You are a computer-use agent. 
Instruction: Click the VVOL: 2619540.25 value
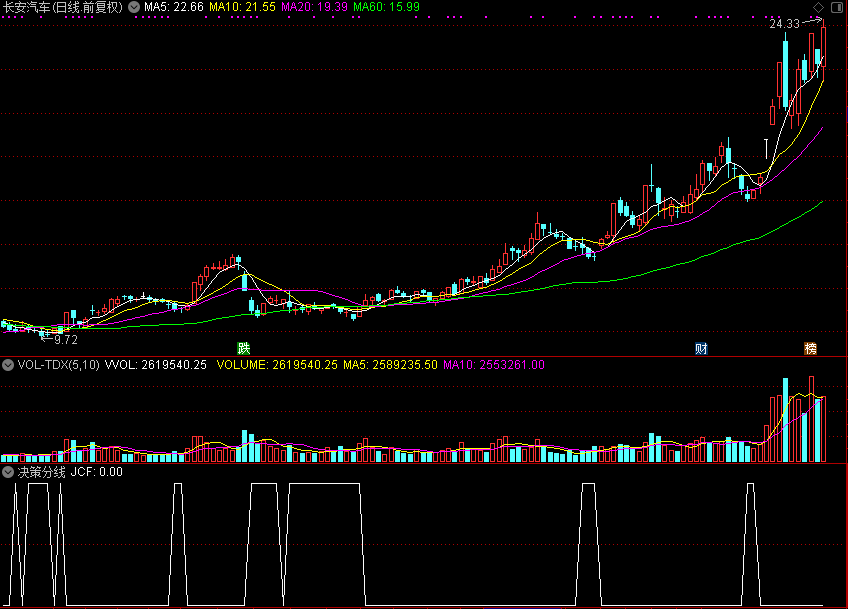click(x=156, y=365)
